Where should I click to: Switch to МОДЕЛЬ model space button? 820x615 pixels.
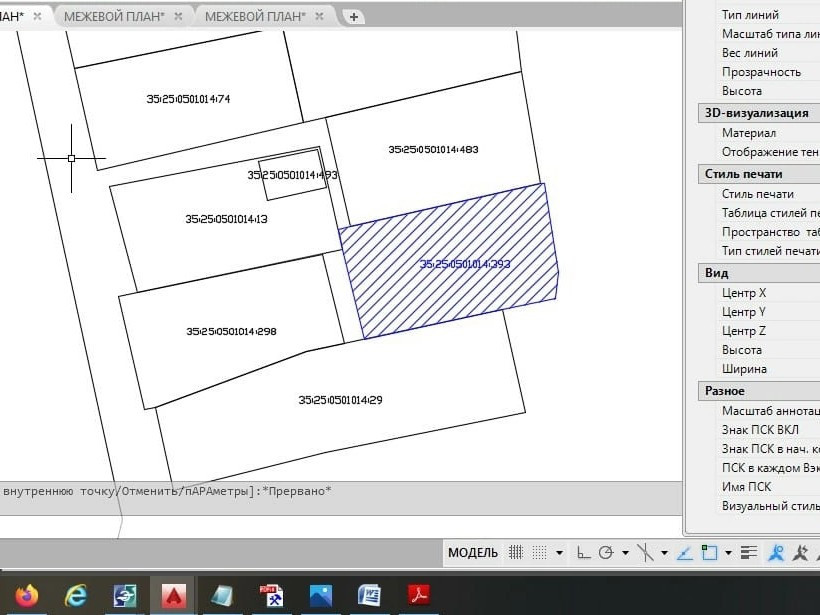[473, 553]
